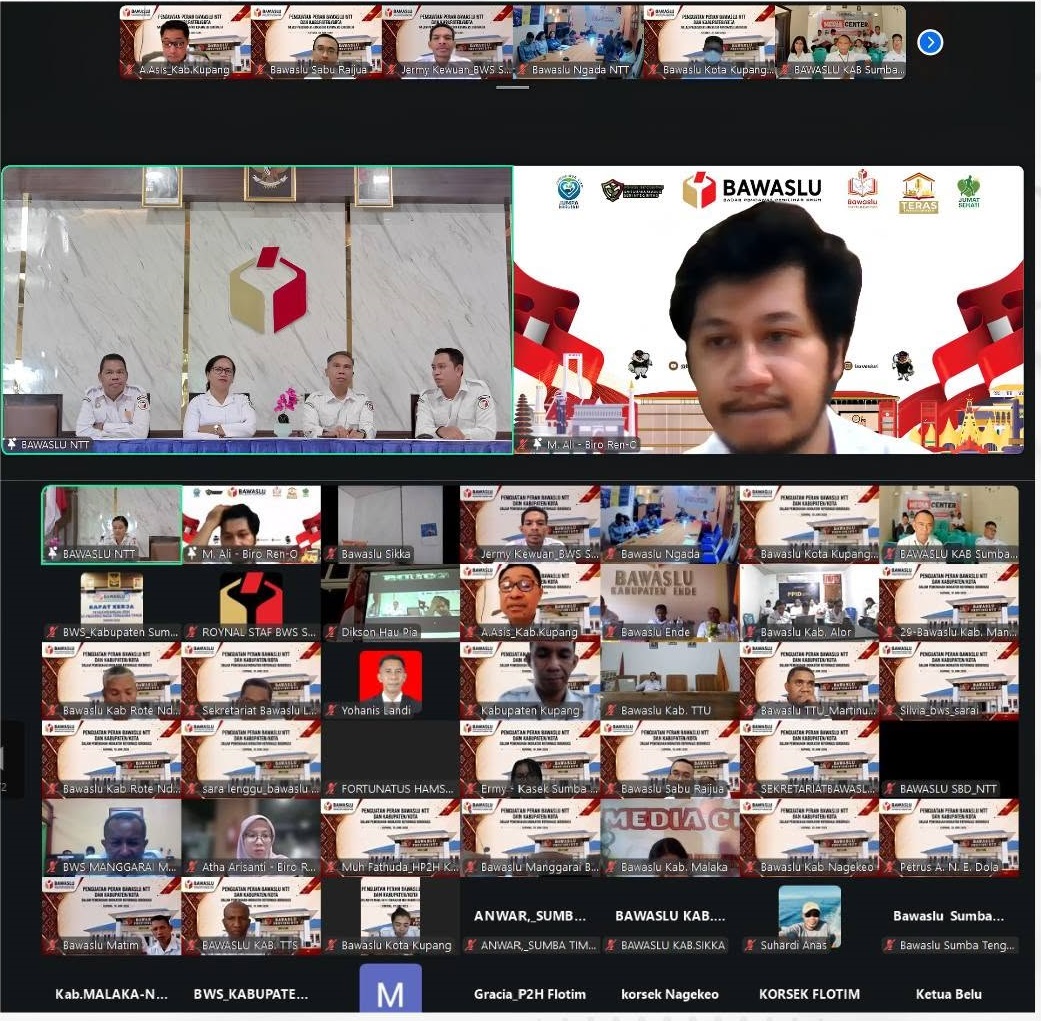Click muted mic icon on Yohanis Landi tile

coord(331,710)
